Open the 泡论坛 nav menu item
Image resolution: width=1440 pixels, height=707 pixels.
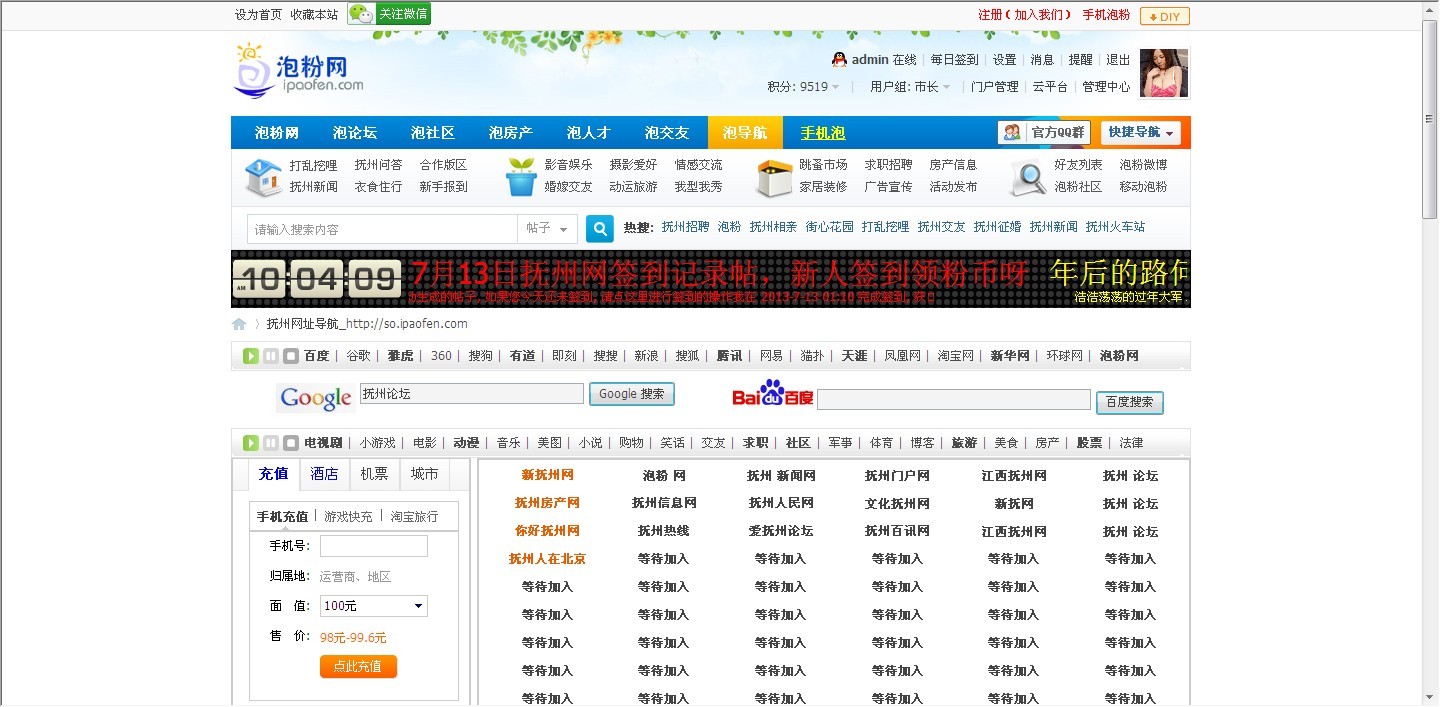coord(355,133)
